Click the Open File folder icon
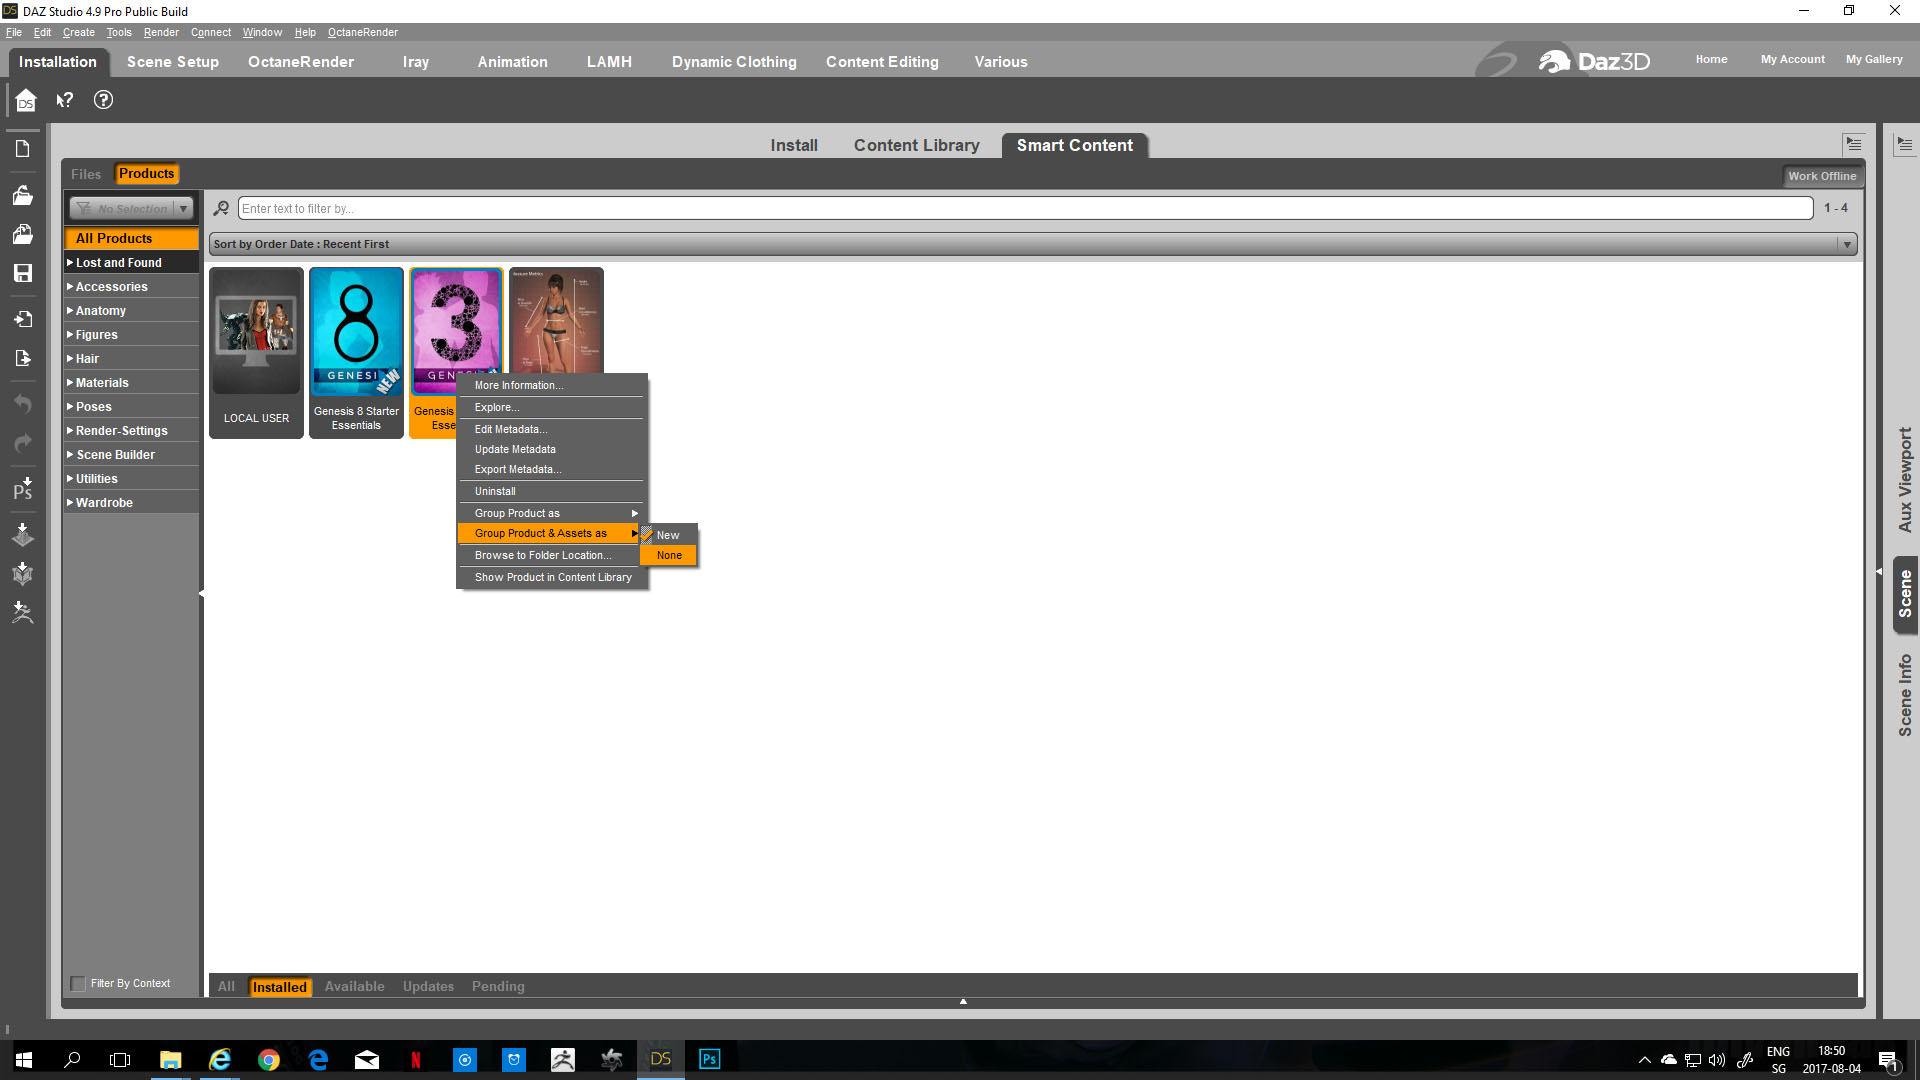Screen dimensions: 1920x1080 (22, 196)
